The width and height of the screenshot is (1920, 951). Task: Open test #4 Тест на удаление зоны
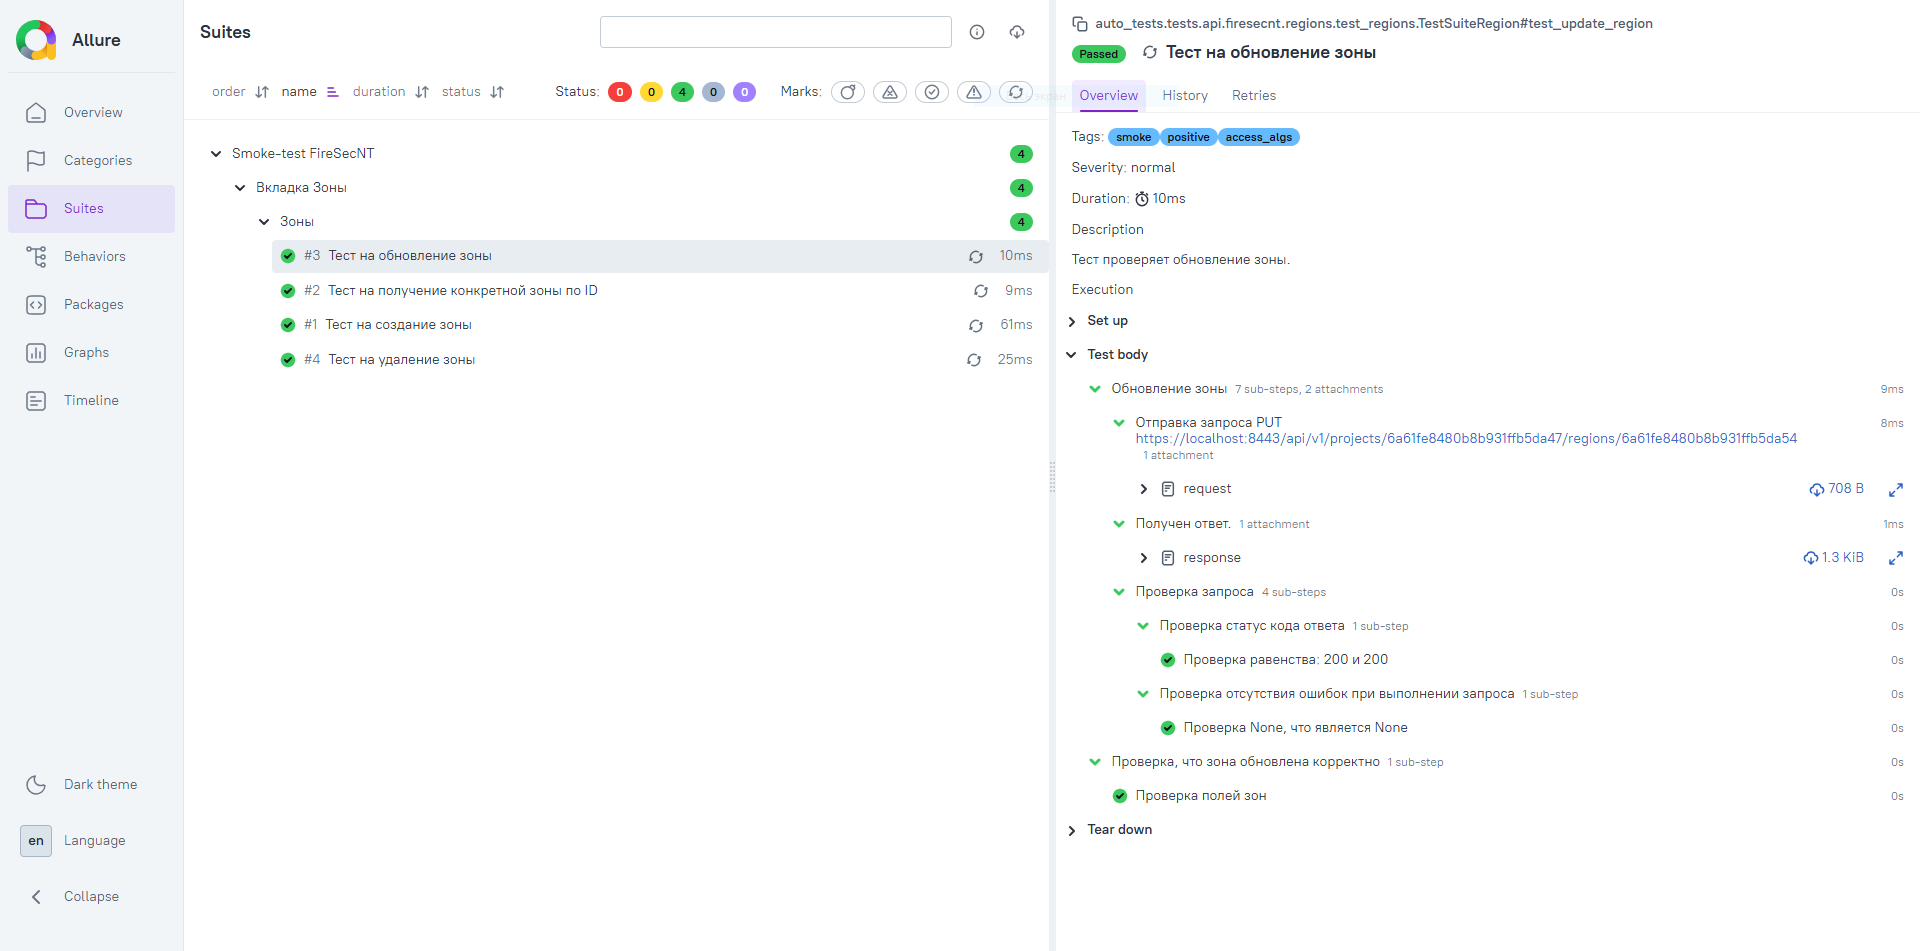click(660, 360)
